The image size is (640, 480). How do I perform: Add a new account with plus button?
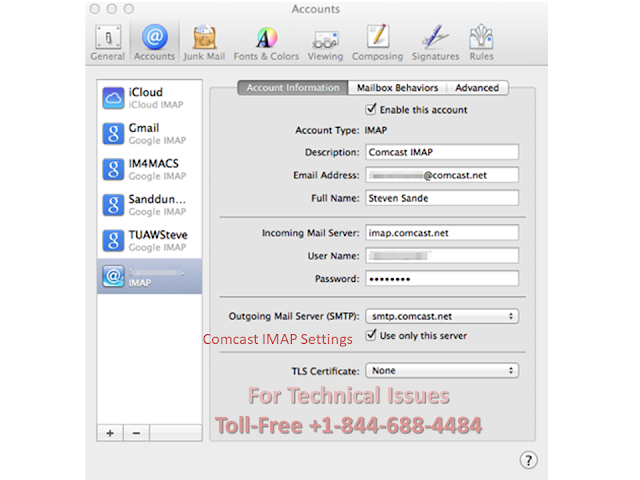[x=110, y=433]
